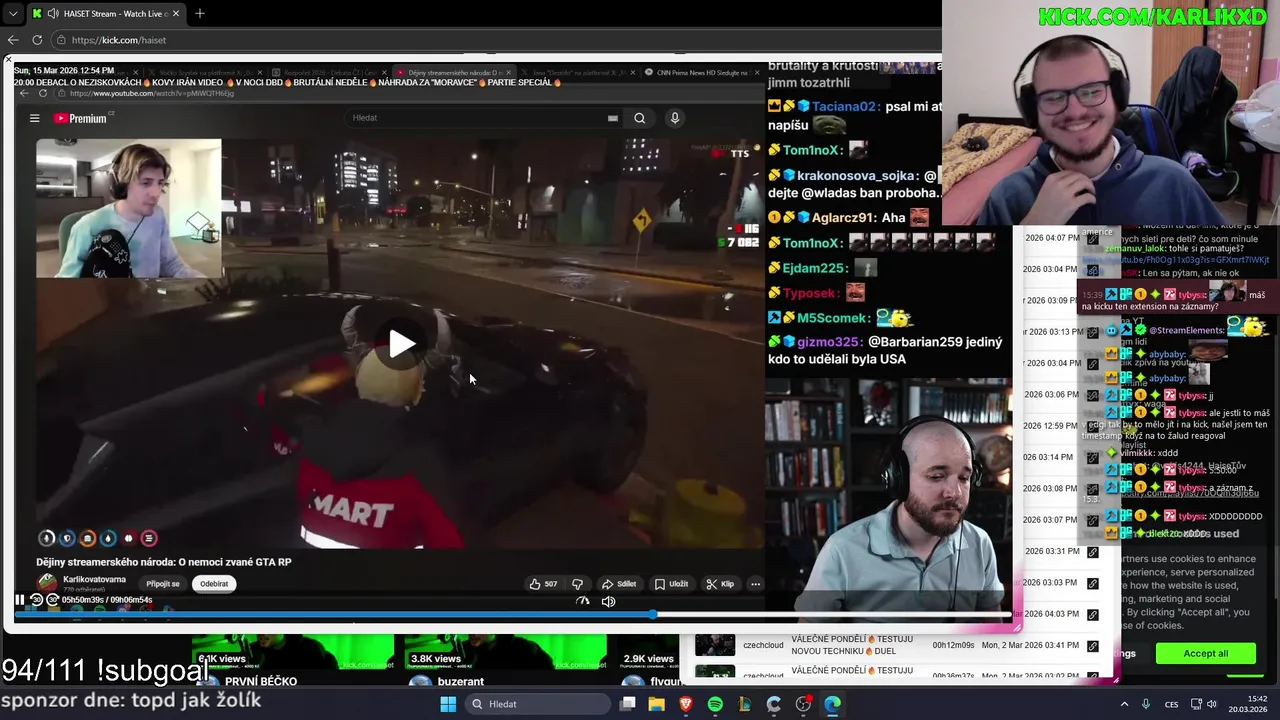This screenshot has height=720, width=1280.
Task: Open on-screen keyboard icon in YouTube search
Action: pos(613,118)
